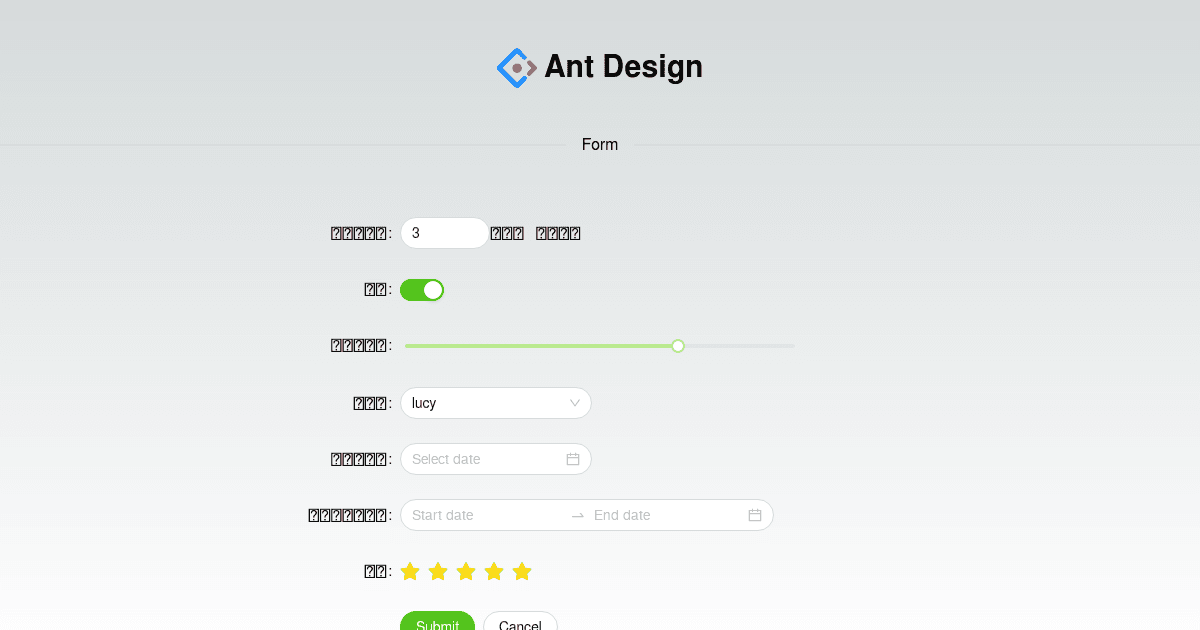Click the calendar icon in range picker
This screenshot has height=630, width=1200.
pos(755,515)
